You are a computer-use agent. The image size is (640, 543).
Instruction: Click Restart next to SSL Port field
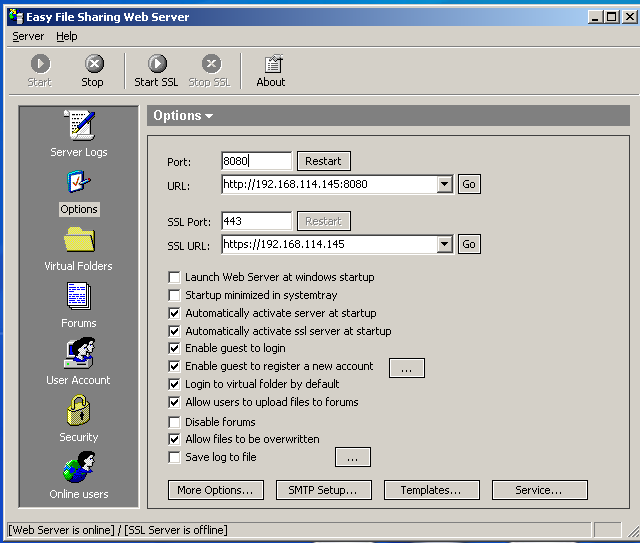click(x=324, y=221)
